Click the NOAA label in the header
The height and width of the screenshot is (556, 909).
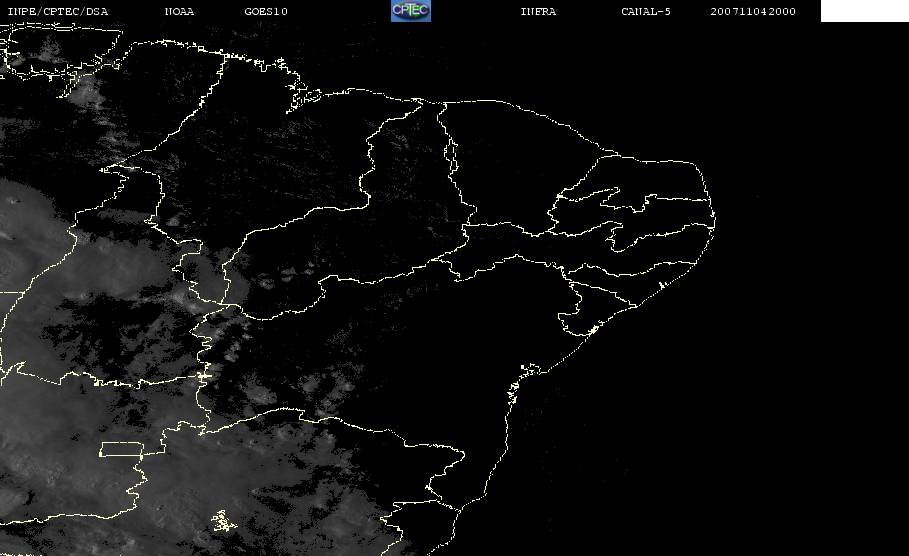(179, 12)
